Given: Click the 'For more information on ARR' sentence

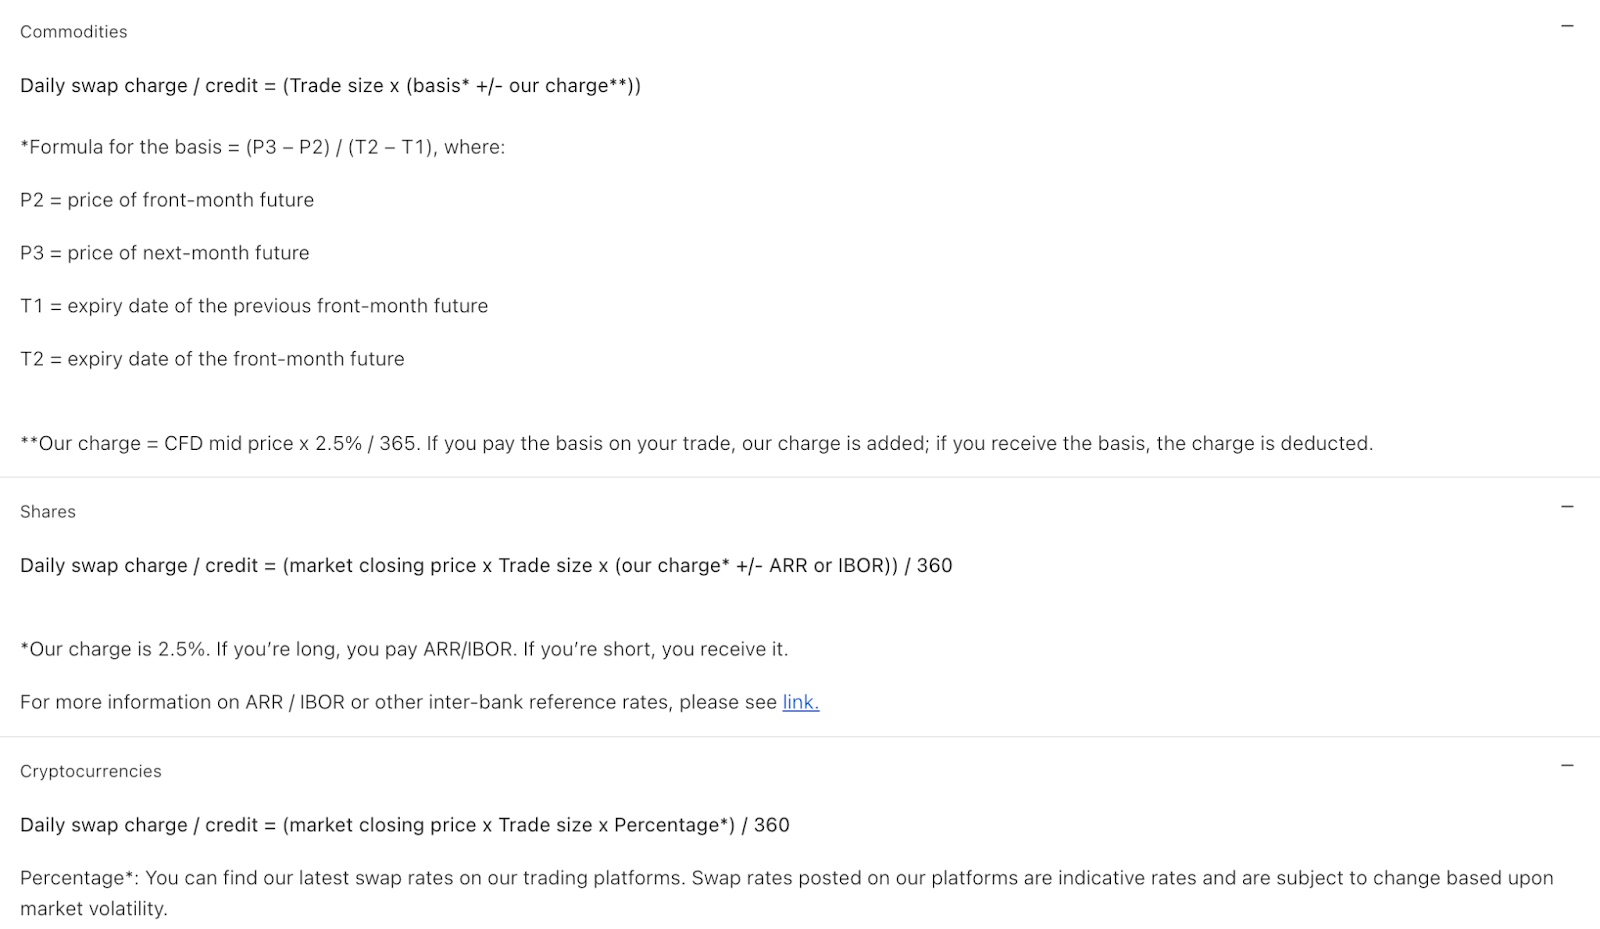Looking at the screenshot, I should 420,702.
